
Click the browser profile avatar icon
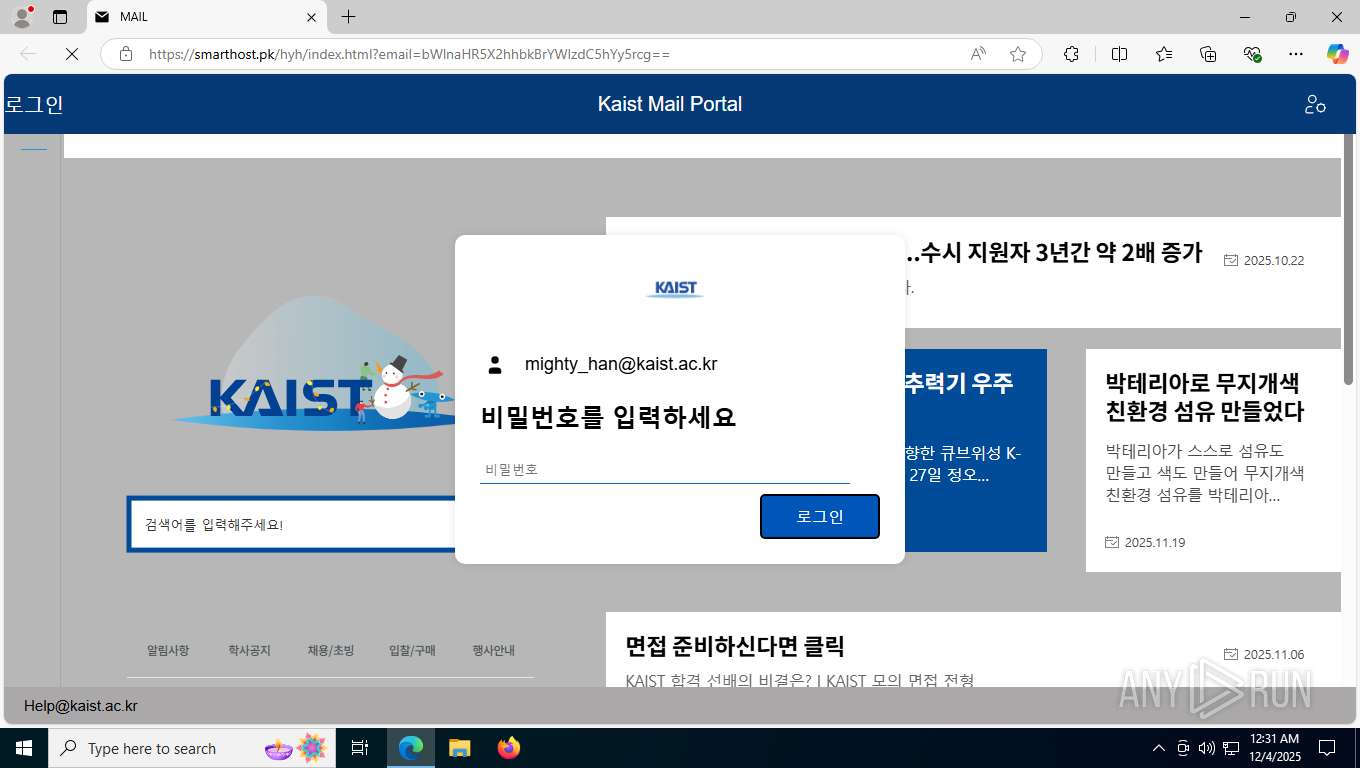(21, 17)
